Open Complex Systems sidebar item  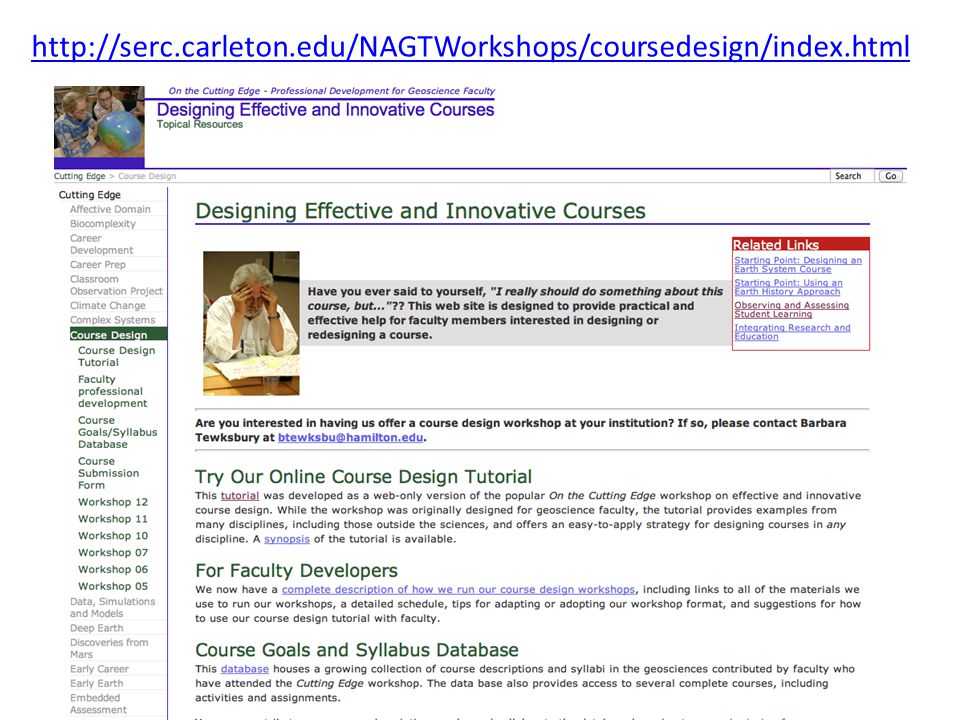113,320
